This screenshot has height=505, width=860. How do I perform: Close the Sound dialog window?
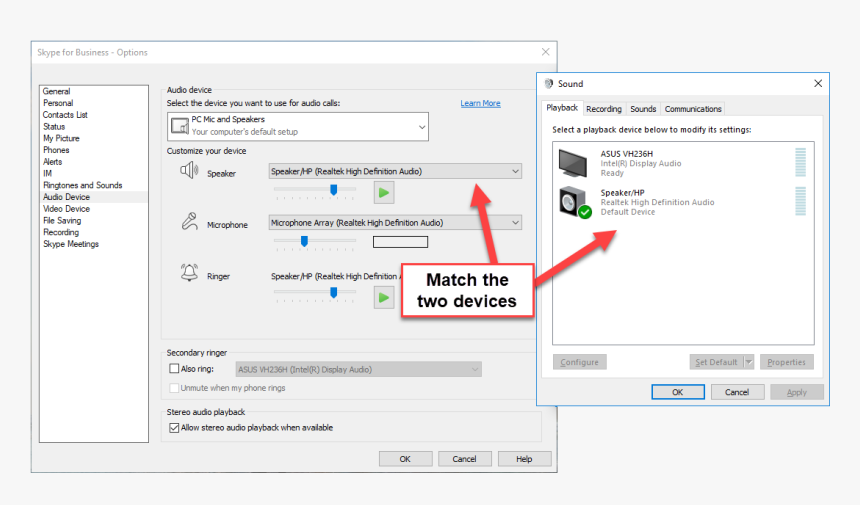coord(818,83)
